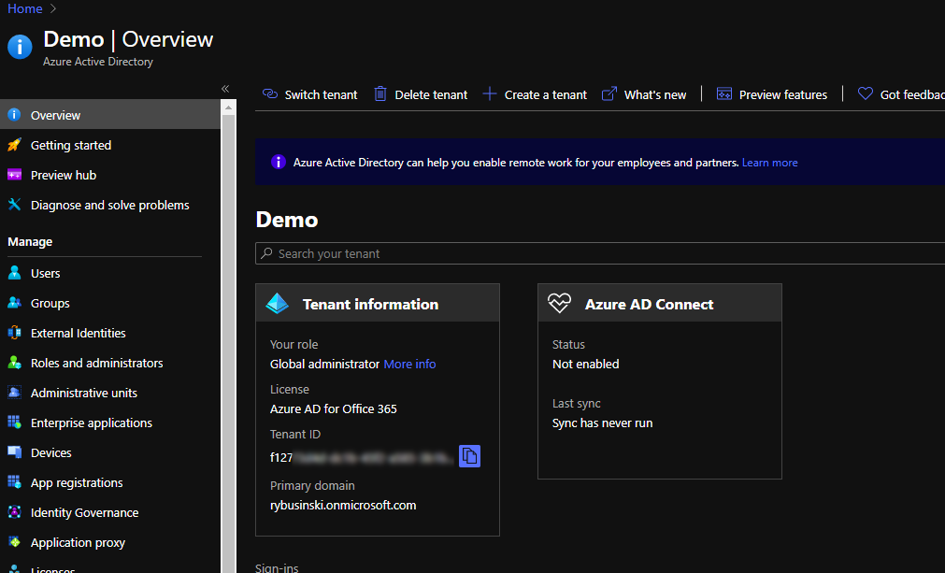Open Preview hub
This screenshot has height=573, width=945.
click(63, 175)
